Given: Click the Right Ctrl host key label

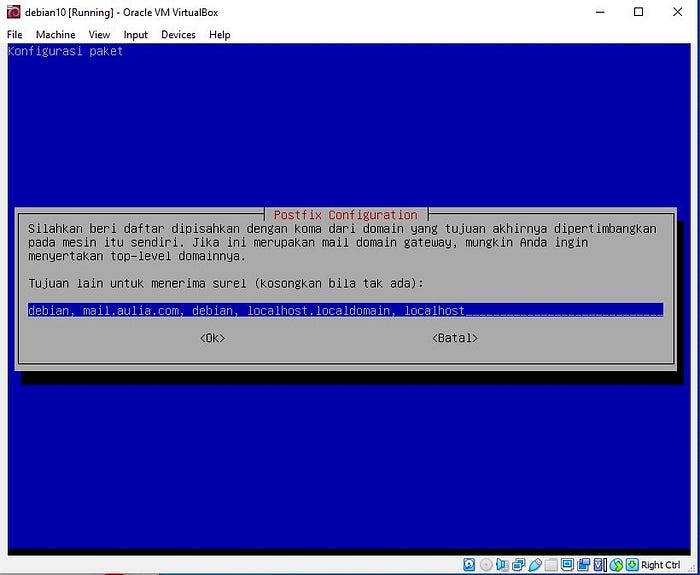Looking at the screenshot, I should click(661, 565).
